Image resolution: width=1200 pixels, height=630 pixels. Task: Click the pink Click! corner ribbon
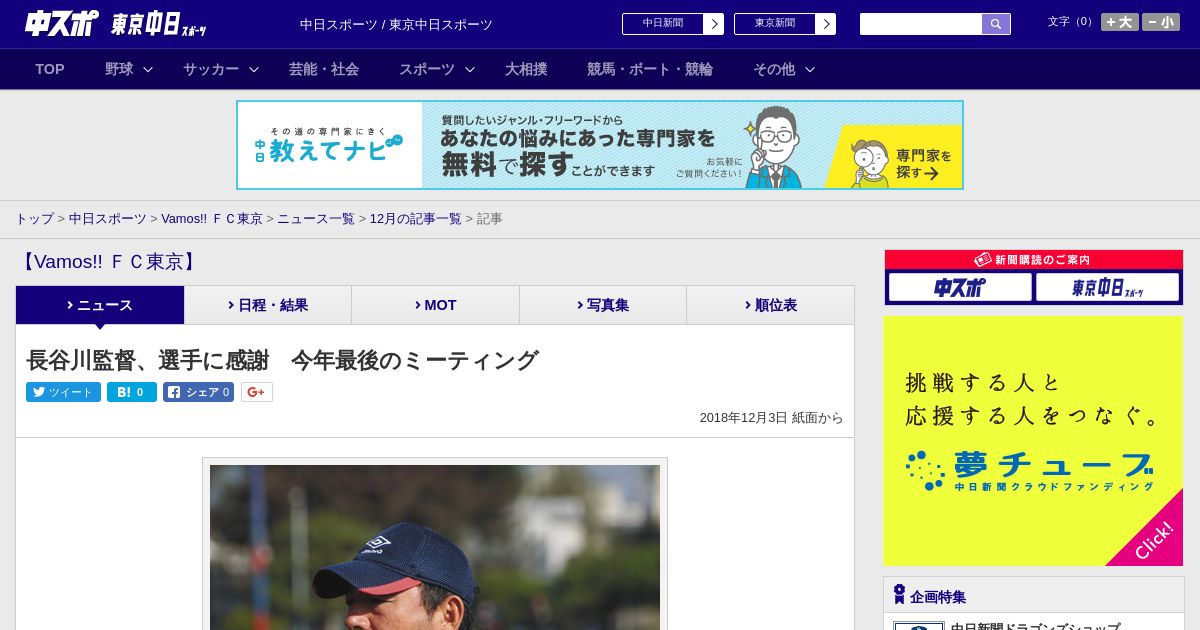point(1152,539)
